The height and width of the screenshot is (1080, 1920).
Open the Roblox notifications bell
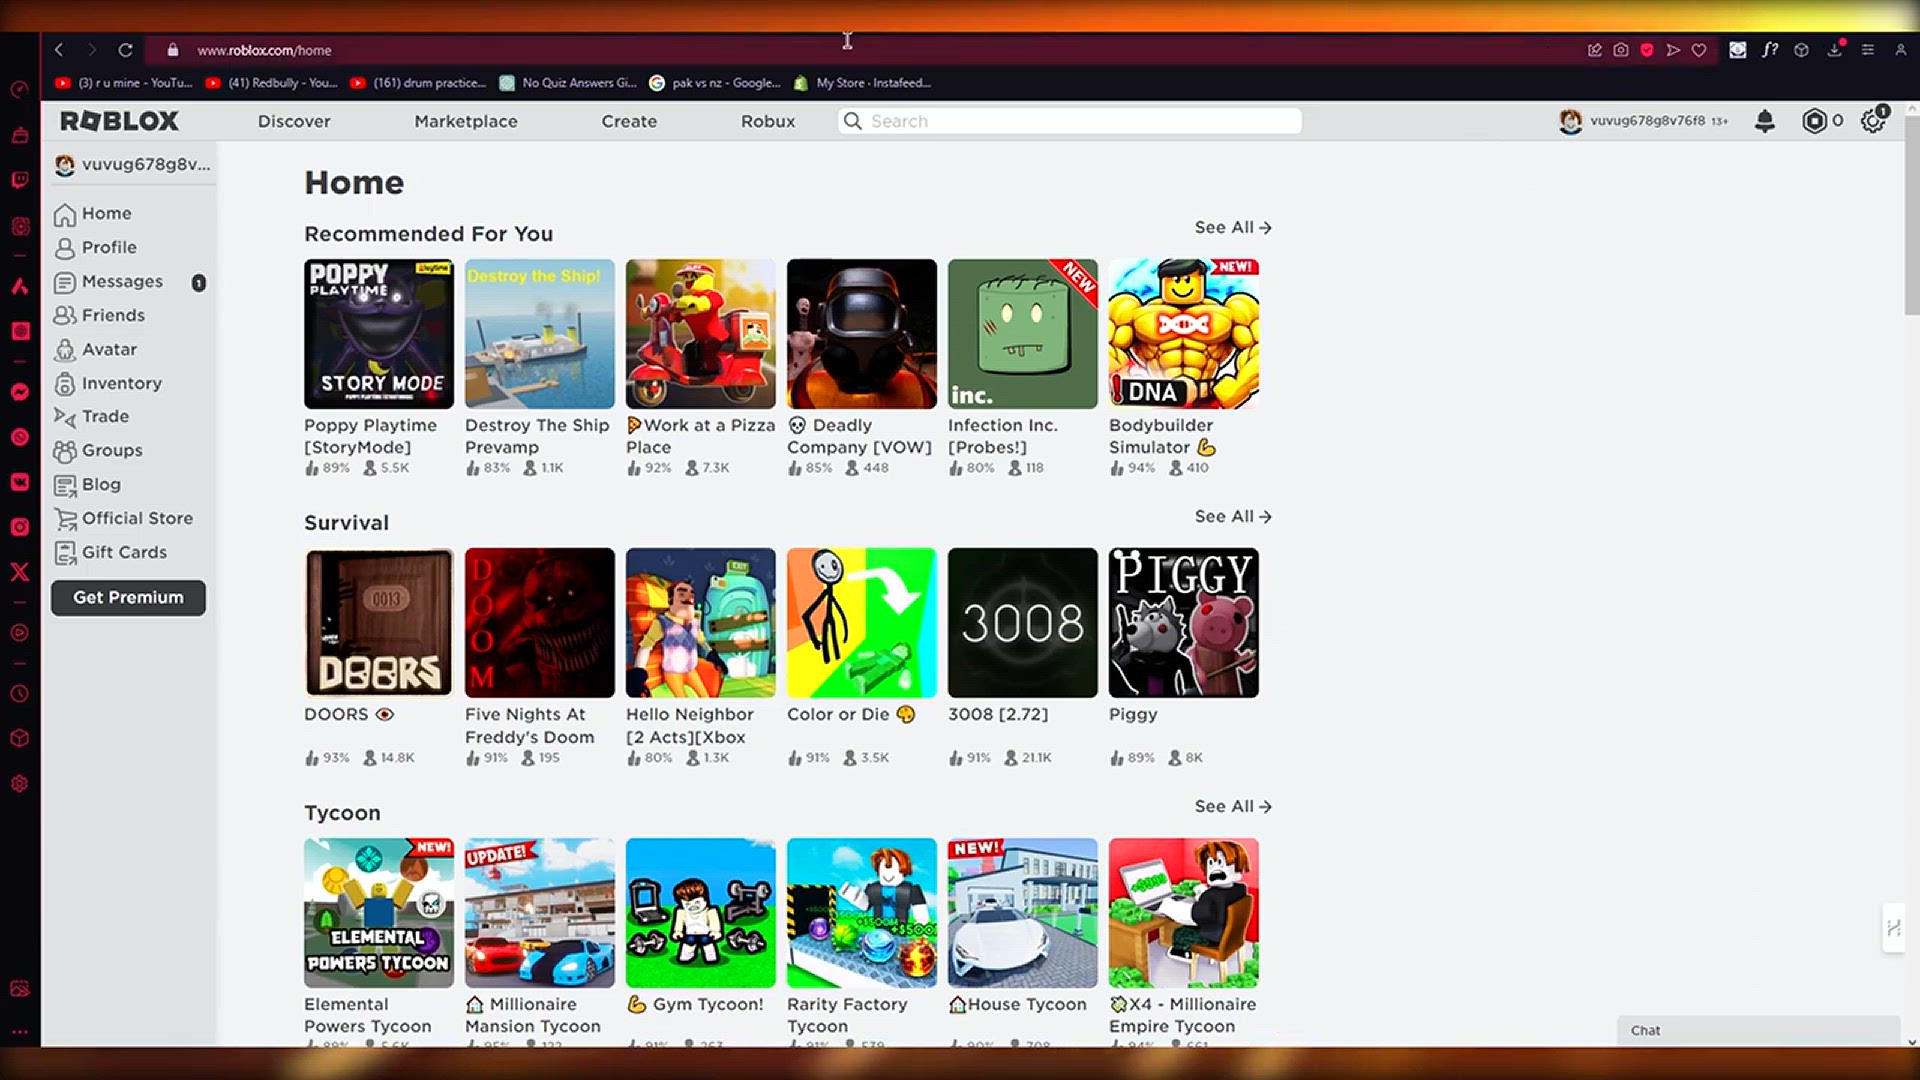(x=1765, y=121)
